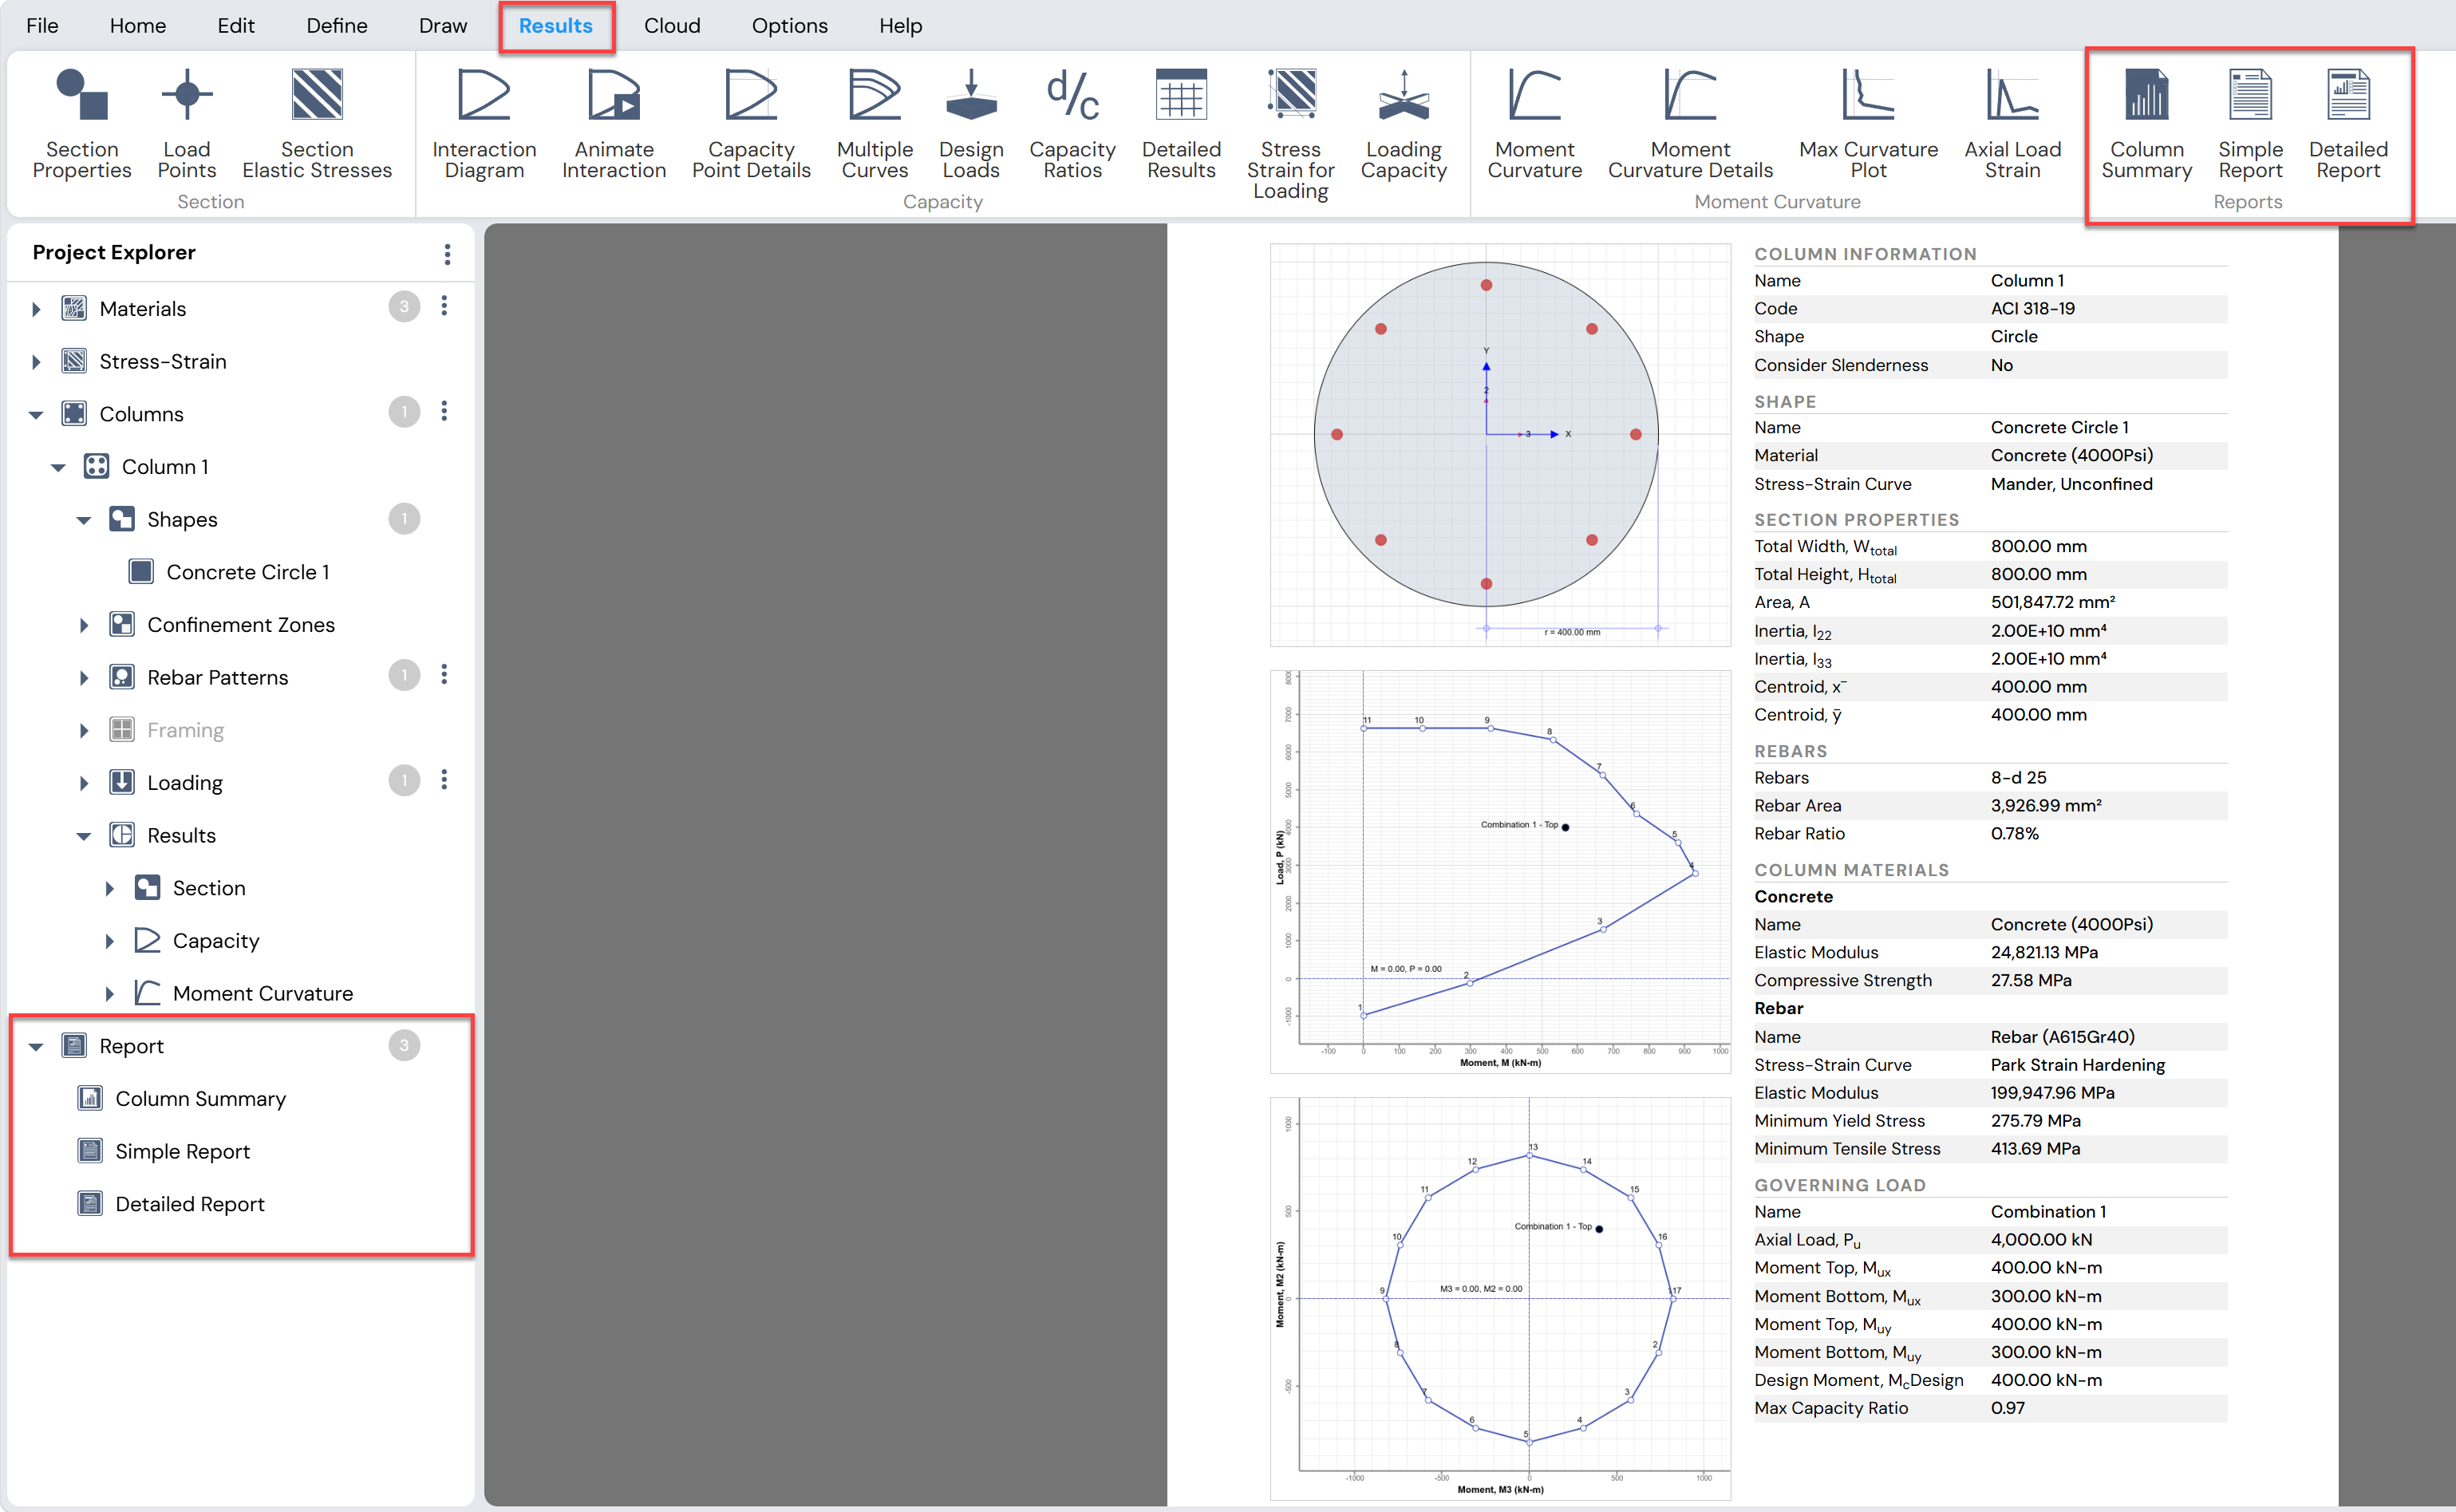Open Loading more-options menu

point(444,780)
